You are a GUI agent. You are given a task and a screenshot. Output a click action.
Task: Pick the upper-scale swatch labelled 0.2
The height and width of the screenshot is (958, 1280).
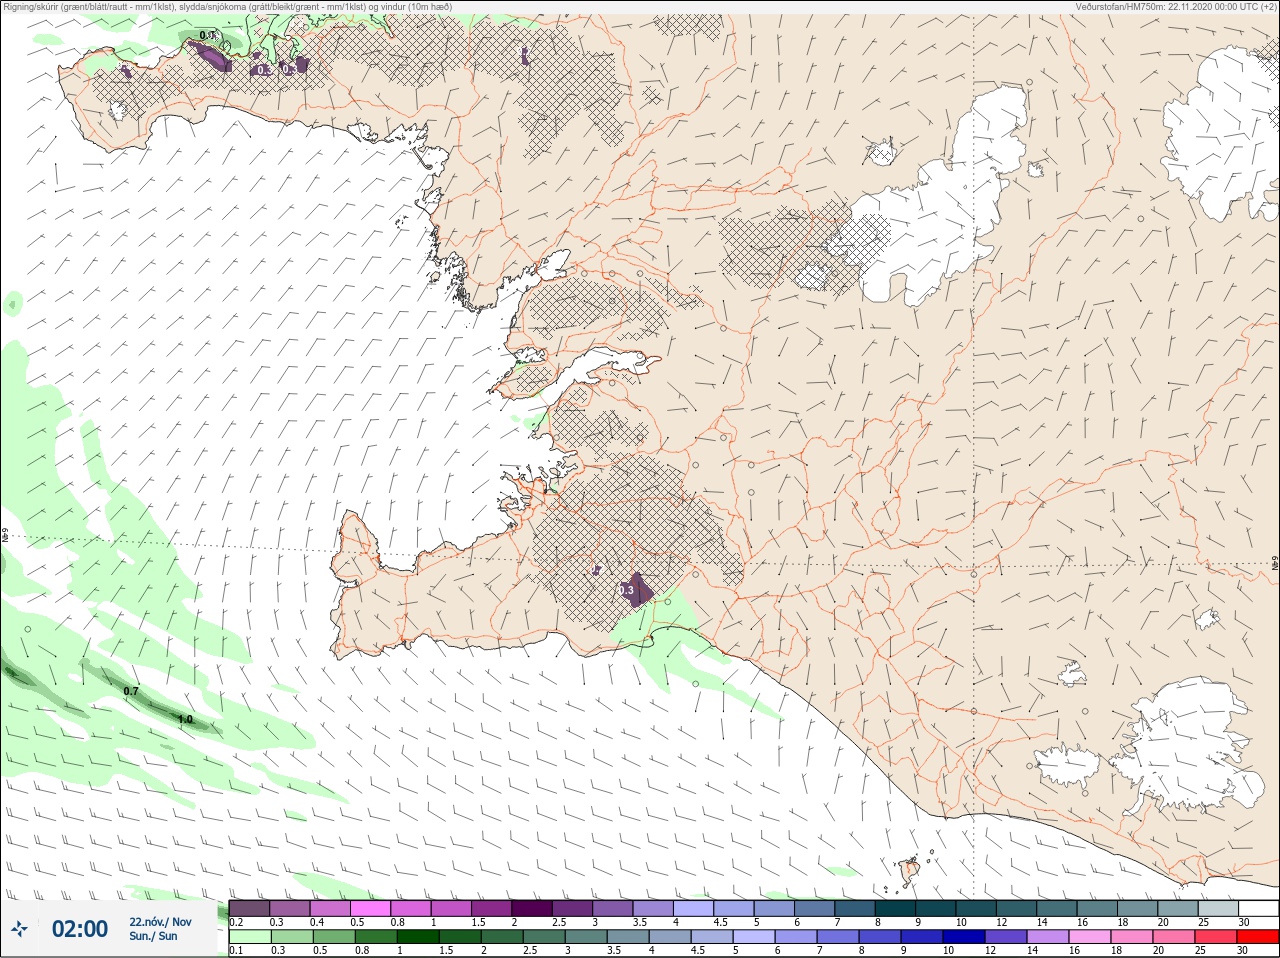(249, 909)
